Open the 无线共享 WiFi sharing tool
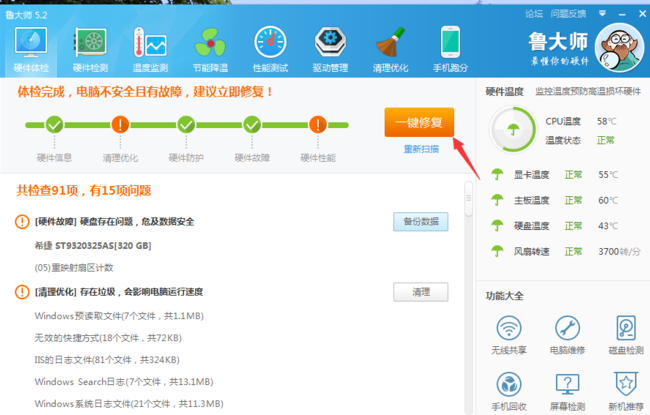The image size is (650, 415). point(510,336)
